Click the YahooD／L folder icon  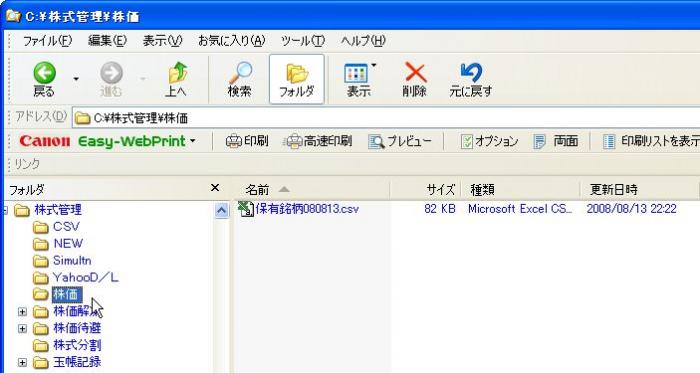[x=41, y=278]
